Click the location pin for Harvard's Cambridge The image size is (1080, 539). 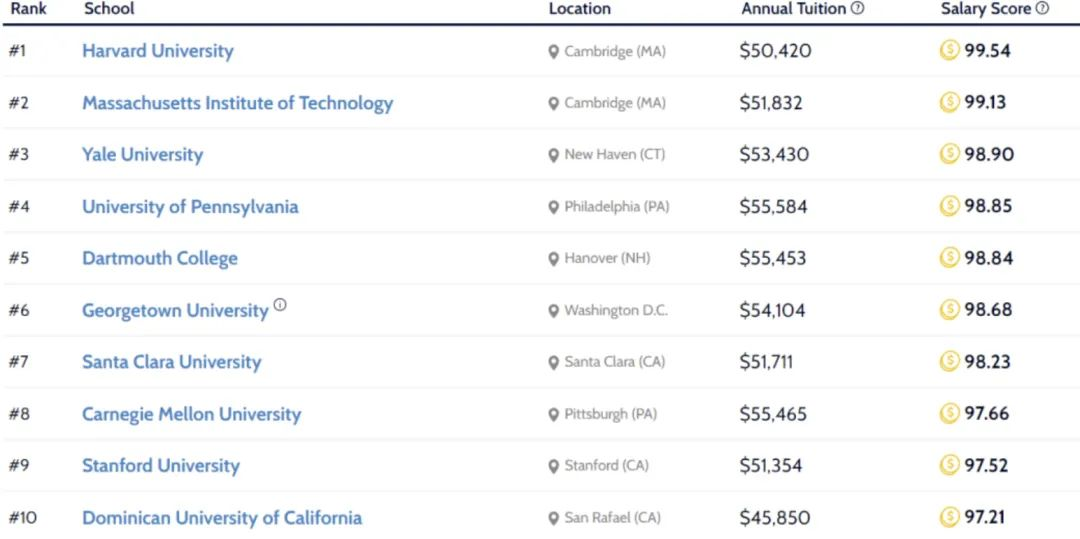[x=554, y=51]
